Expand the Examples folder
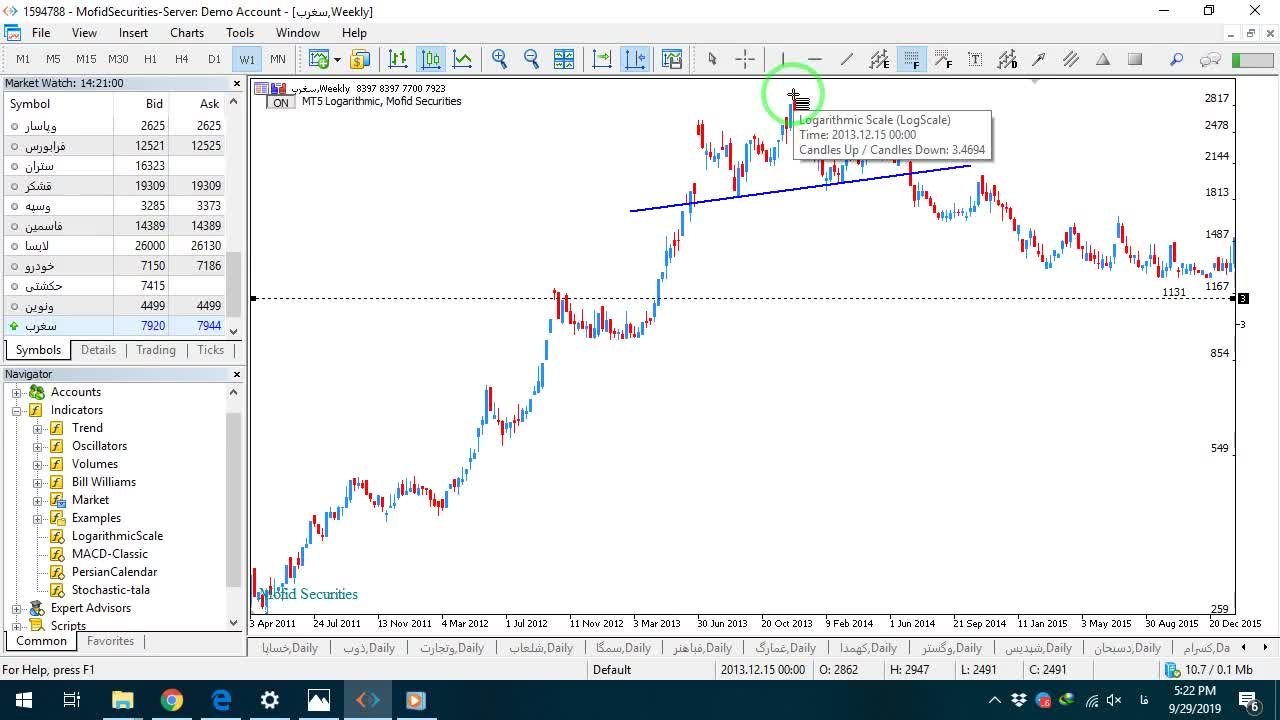The height and width of the screenshot is (720, 1280). click(37, 518)
